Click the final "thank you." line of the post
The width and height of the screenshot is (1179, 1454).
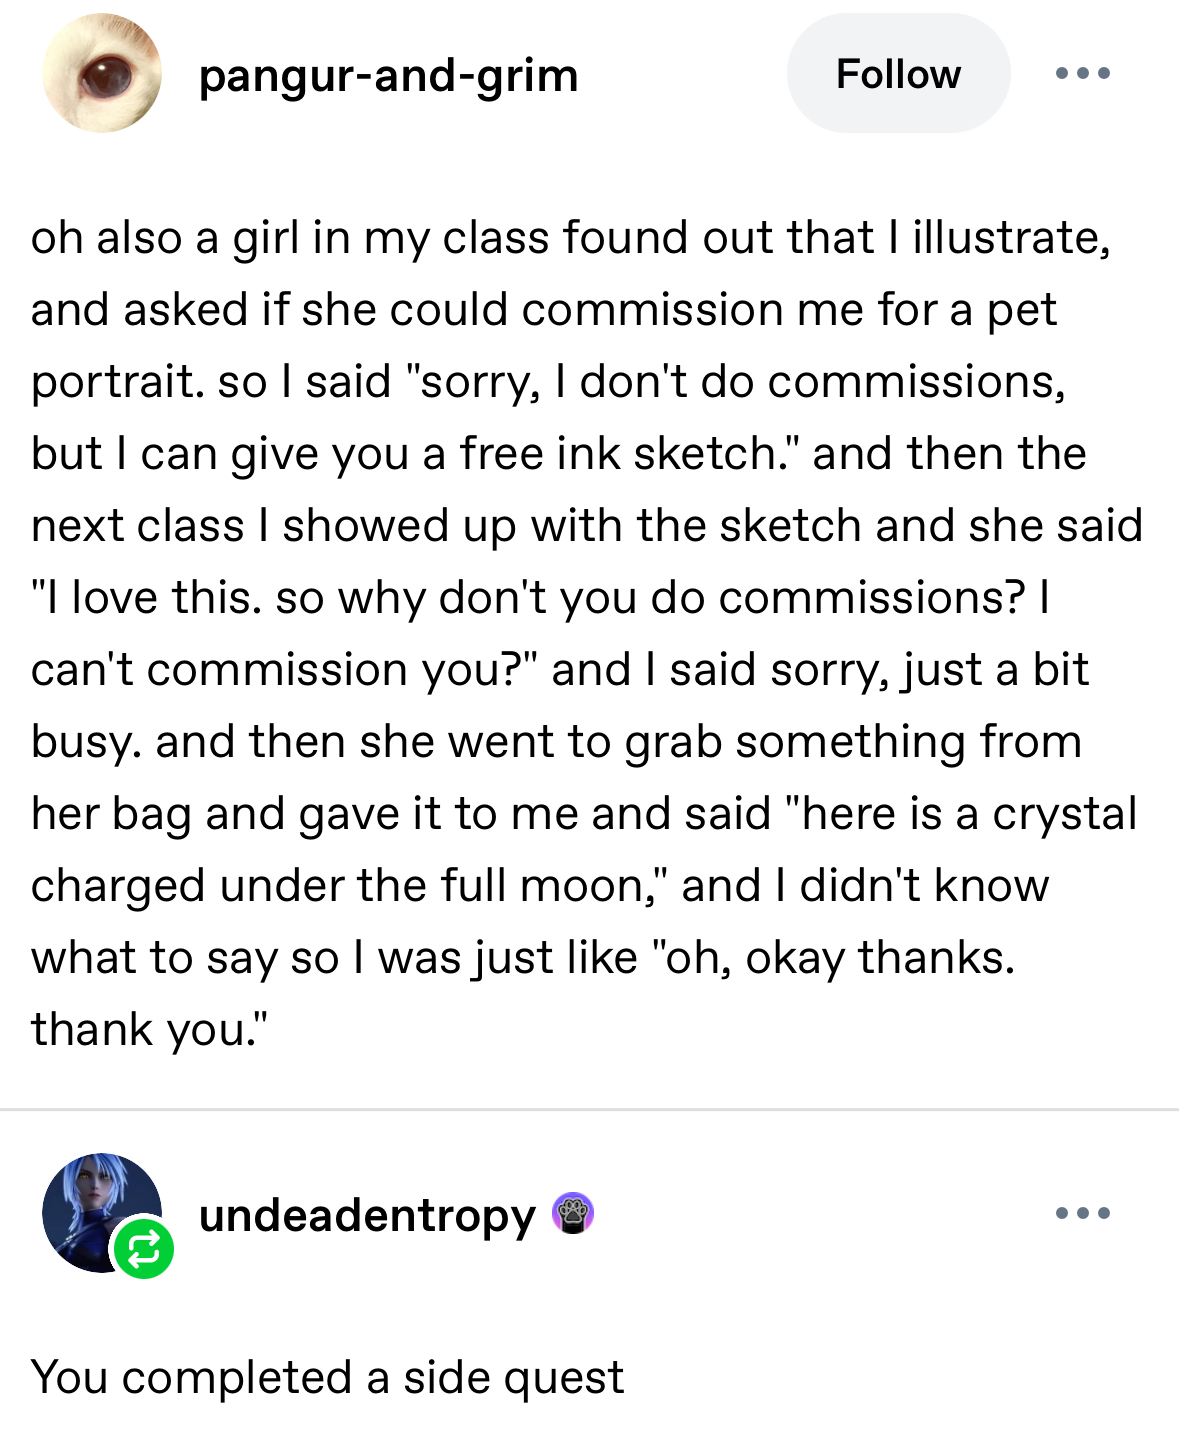click(x=150, y=1030)
